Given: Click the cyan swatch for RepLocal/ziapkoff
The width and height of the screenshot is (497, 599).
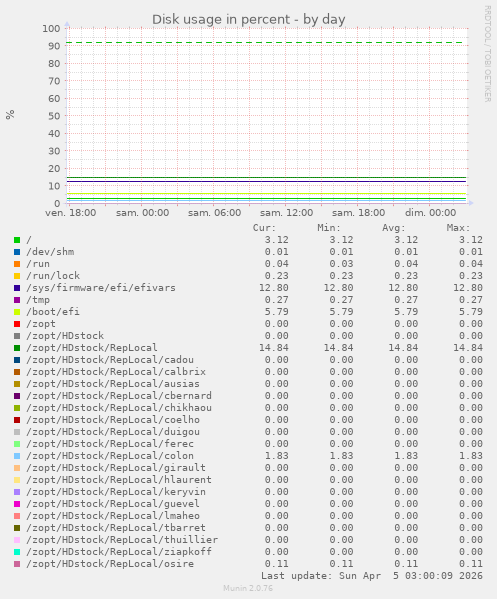Looking at the screenshot, I should coord(17,552).
